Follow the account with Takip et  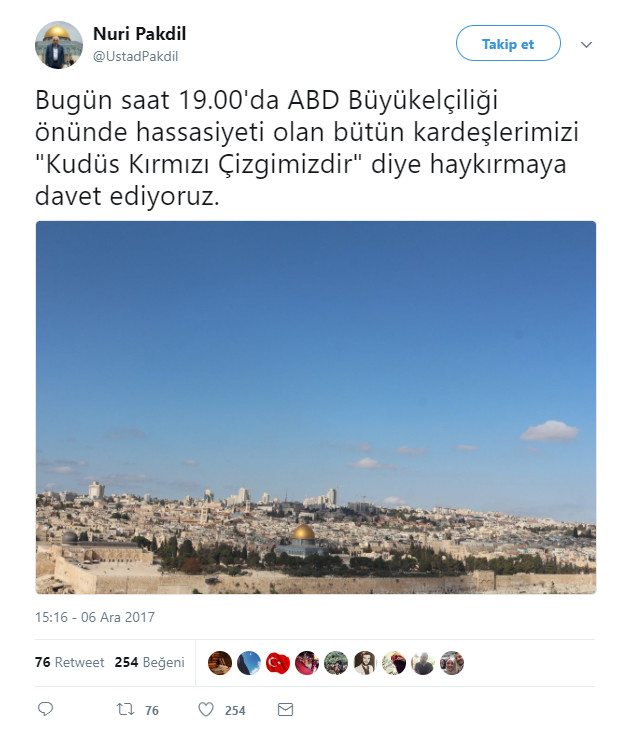click(508, 43)
